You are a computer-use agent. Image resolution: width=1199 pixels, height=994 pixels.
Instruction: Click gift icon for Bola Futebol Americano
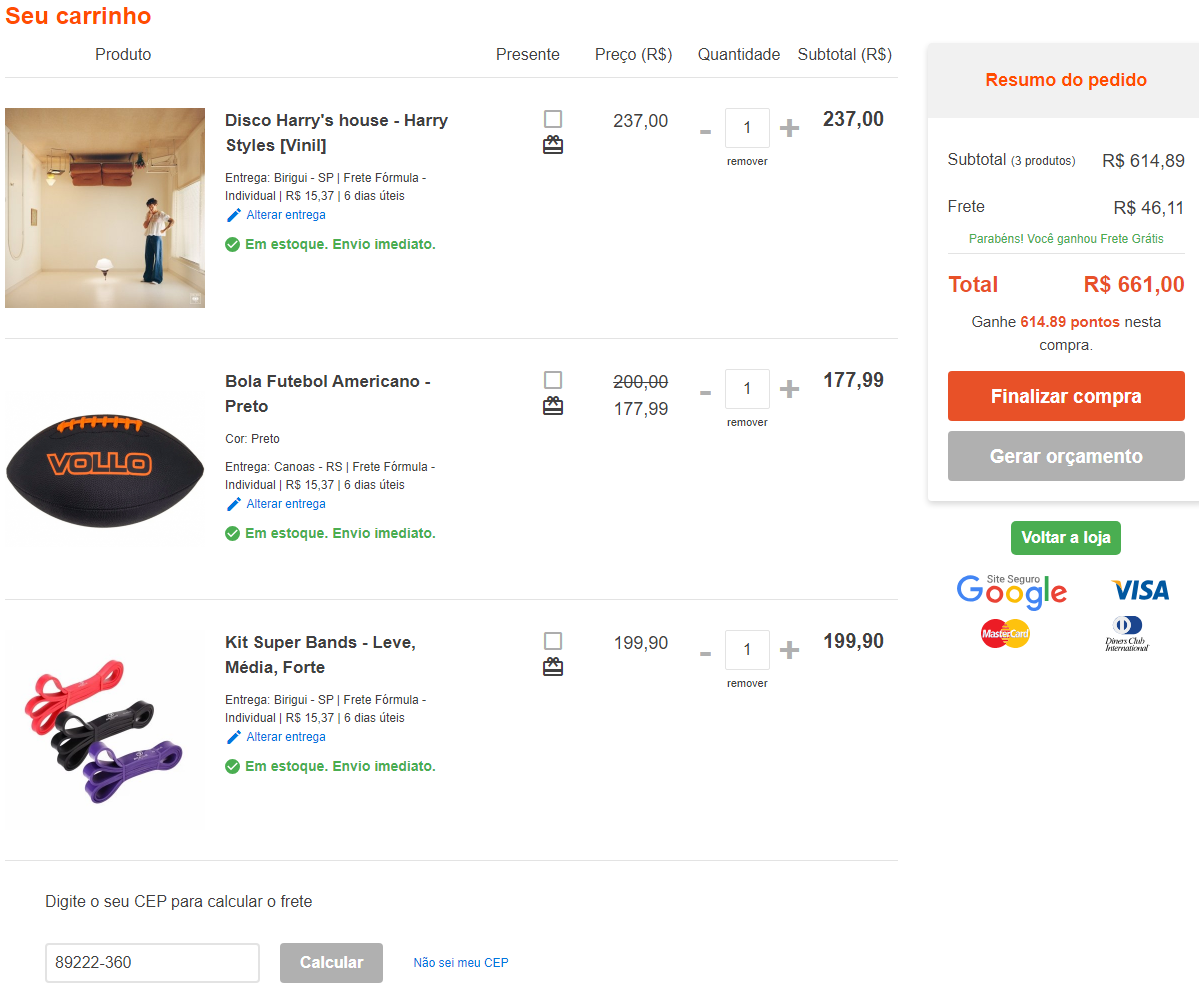pyautogui.click(x=553, y=405)
